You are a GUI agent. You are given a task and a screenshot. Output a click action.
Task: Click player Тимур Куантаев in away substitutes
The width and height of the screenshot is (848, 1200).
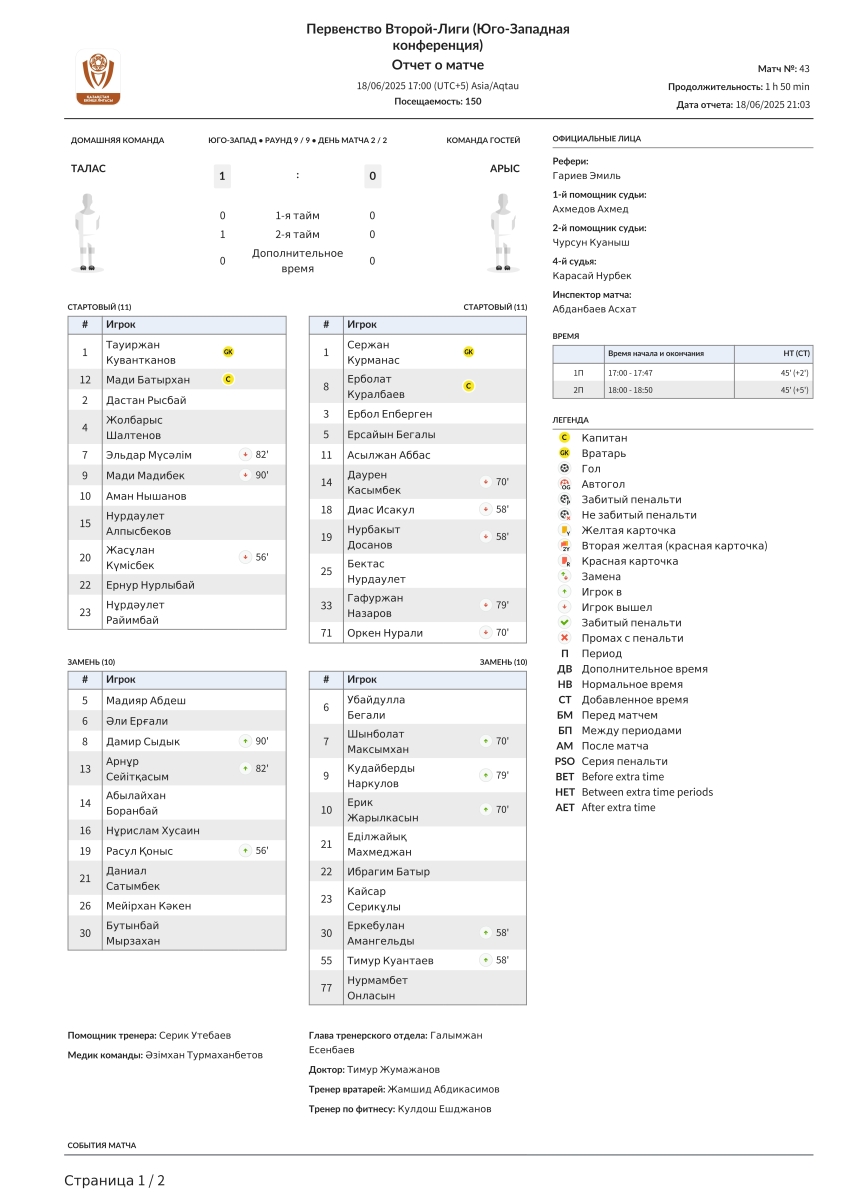(x=390, y=961)
